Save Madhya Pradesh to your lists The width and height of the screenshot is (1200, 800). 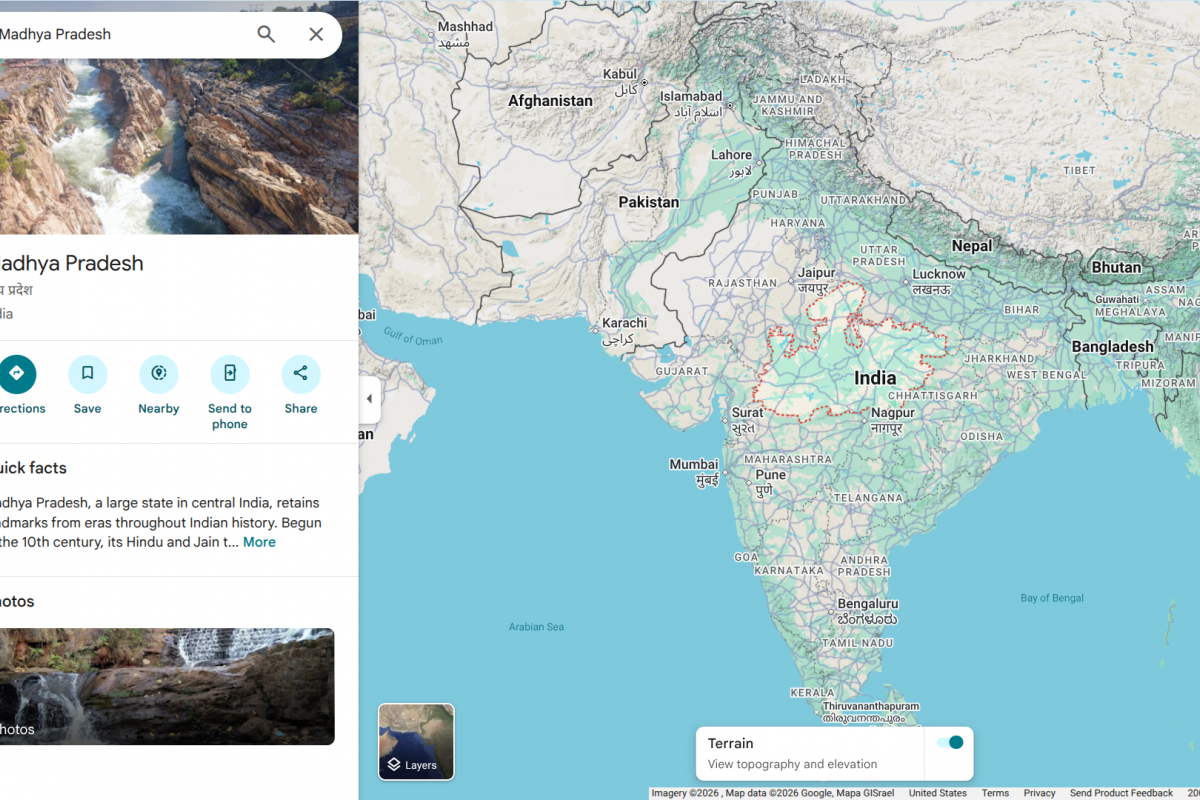pyautogui.click(x=87, y=374)
